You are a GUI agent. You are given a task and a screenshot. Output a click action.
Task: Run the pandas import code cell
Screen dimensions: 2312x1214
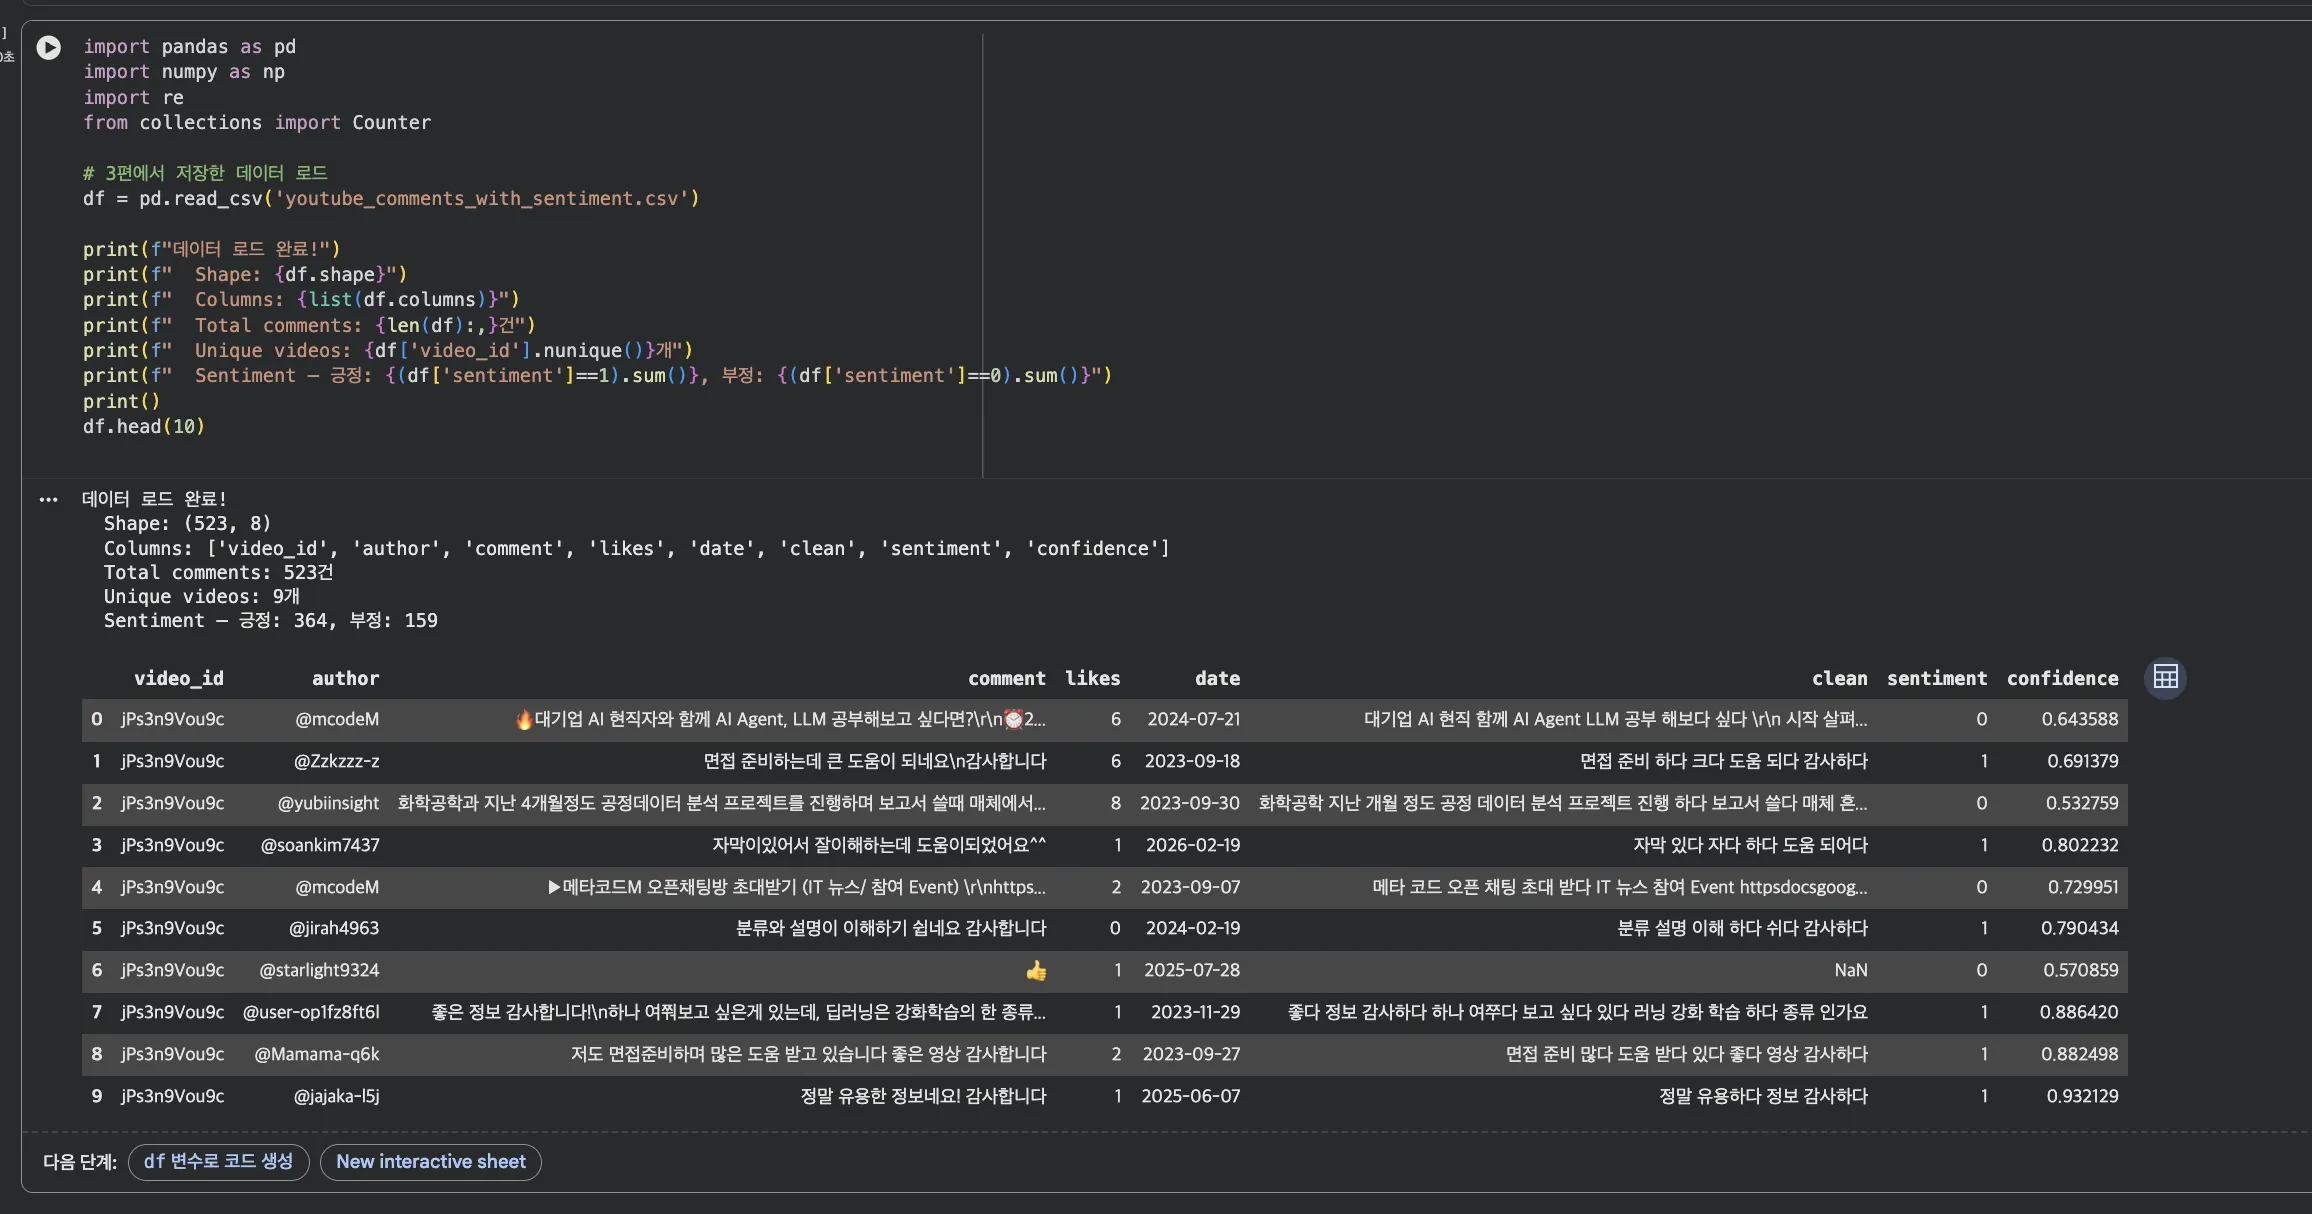click(x=48, y=47)
